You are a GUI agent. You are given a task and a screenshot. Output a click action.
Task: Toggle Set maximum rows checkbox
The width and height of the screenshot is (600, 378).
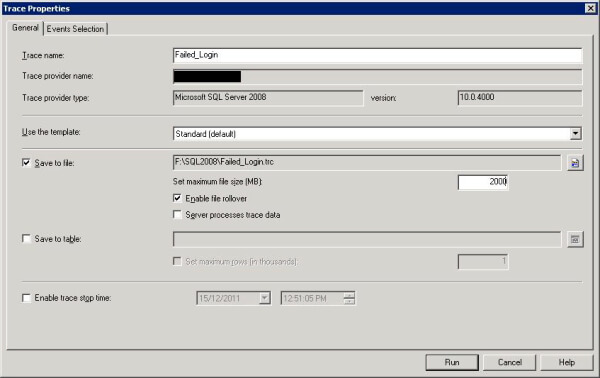(x=177, y=261)
